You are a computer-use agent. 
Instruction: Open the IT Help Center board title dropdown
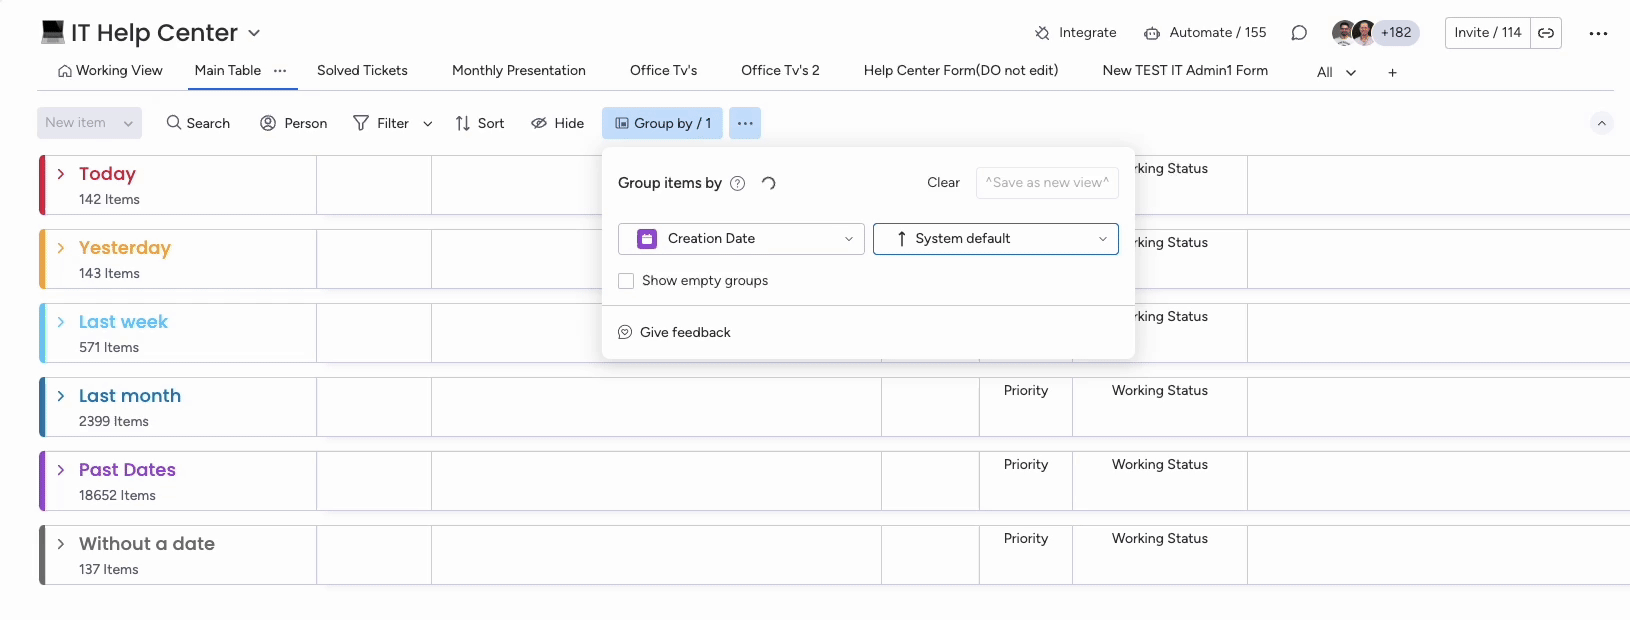[x=254, y=33]
